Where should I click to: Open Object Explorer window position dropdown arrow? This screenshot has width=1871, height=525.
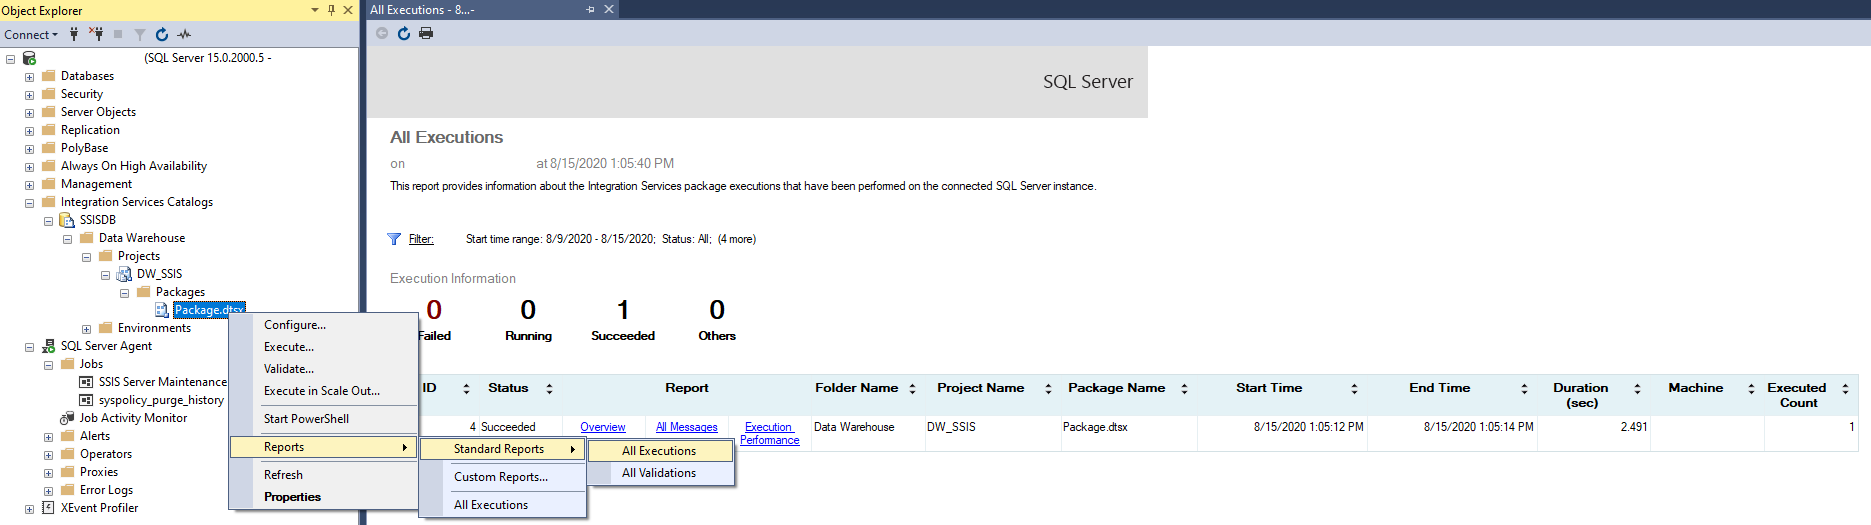click(x=316, y=10)
